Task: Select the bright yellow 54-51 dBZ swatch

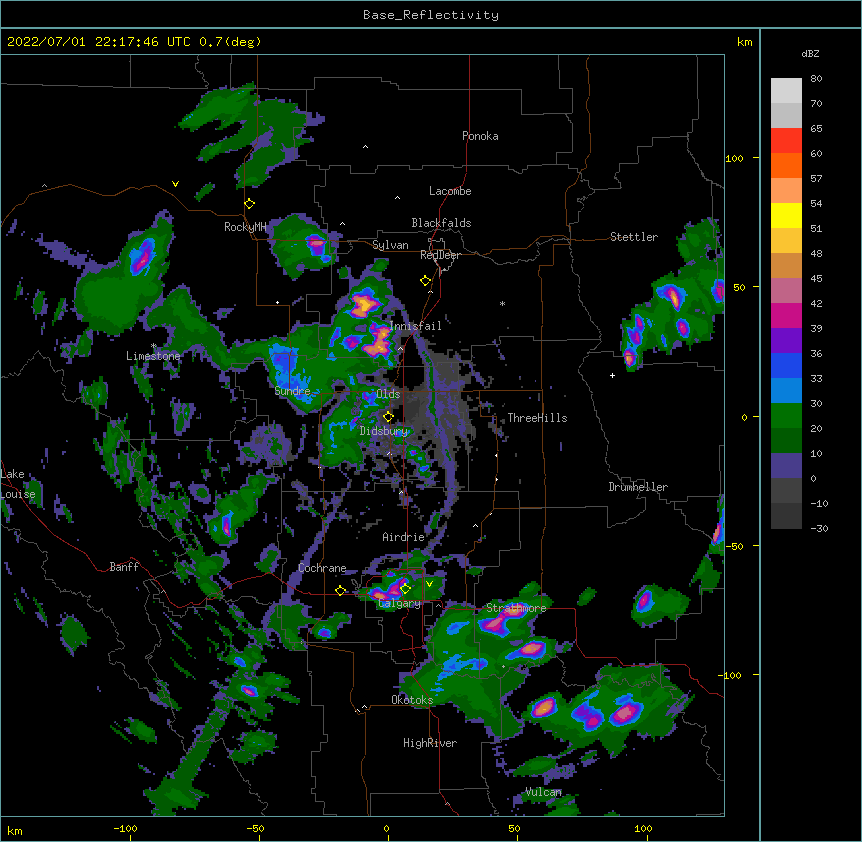Action: tap(786, 216)
